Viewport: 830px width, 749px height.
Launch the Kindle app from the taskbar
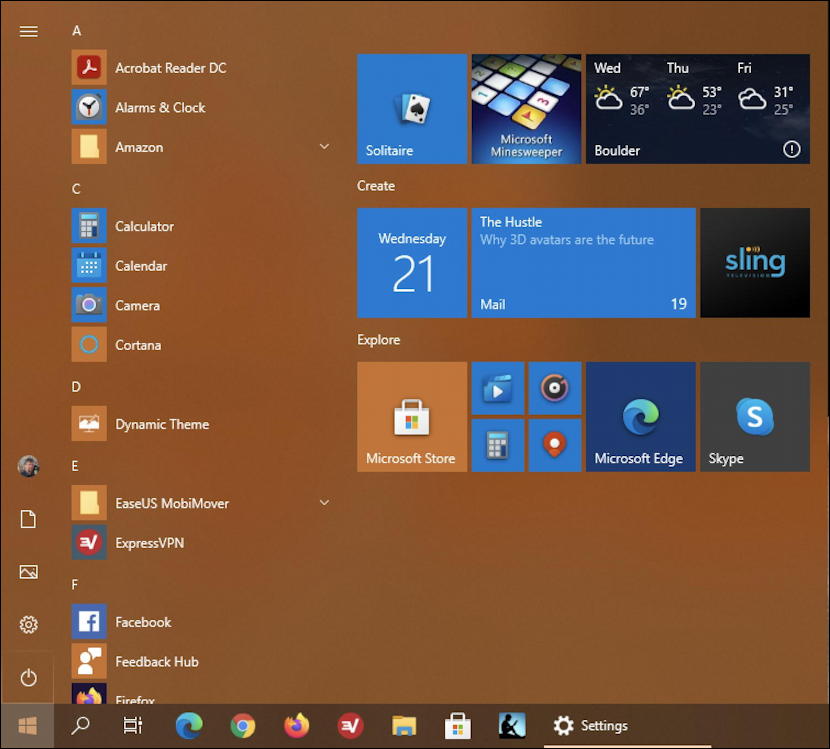click(x=511, y=725)
